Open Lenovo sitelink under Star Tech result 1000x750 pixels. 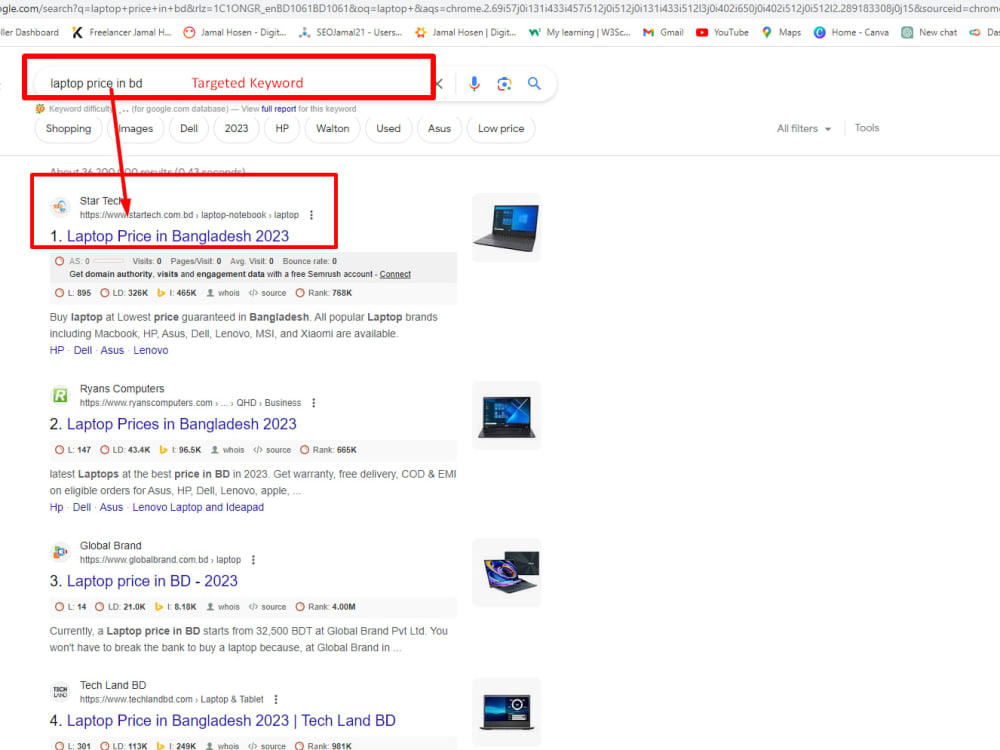coord(151,351)
